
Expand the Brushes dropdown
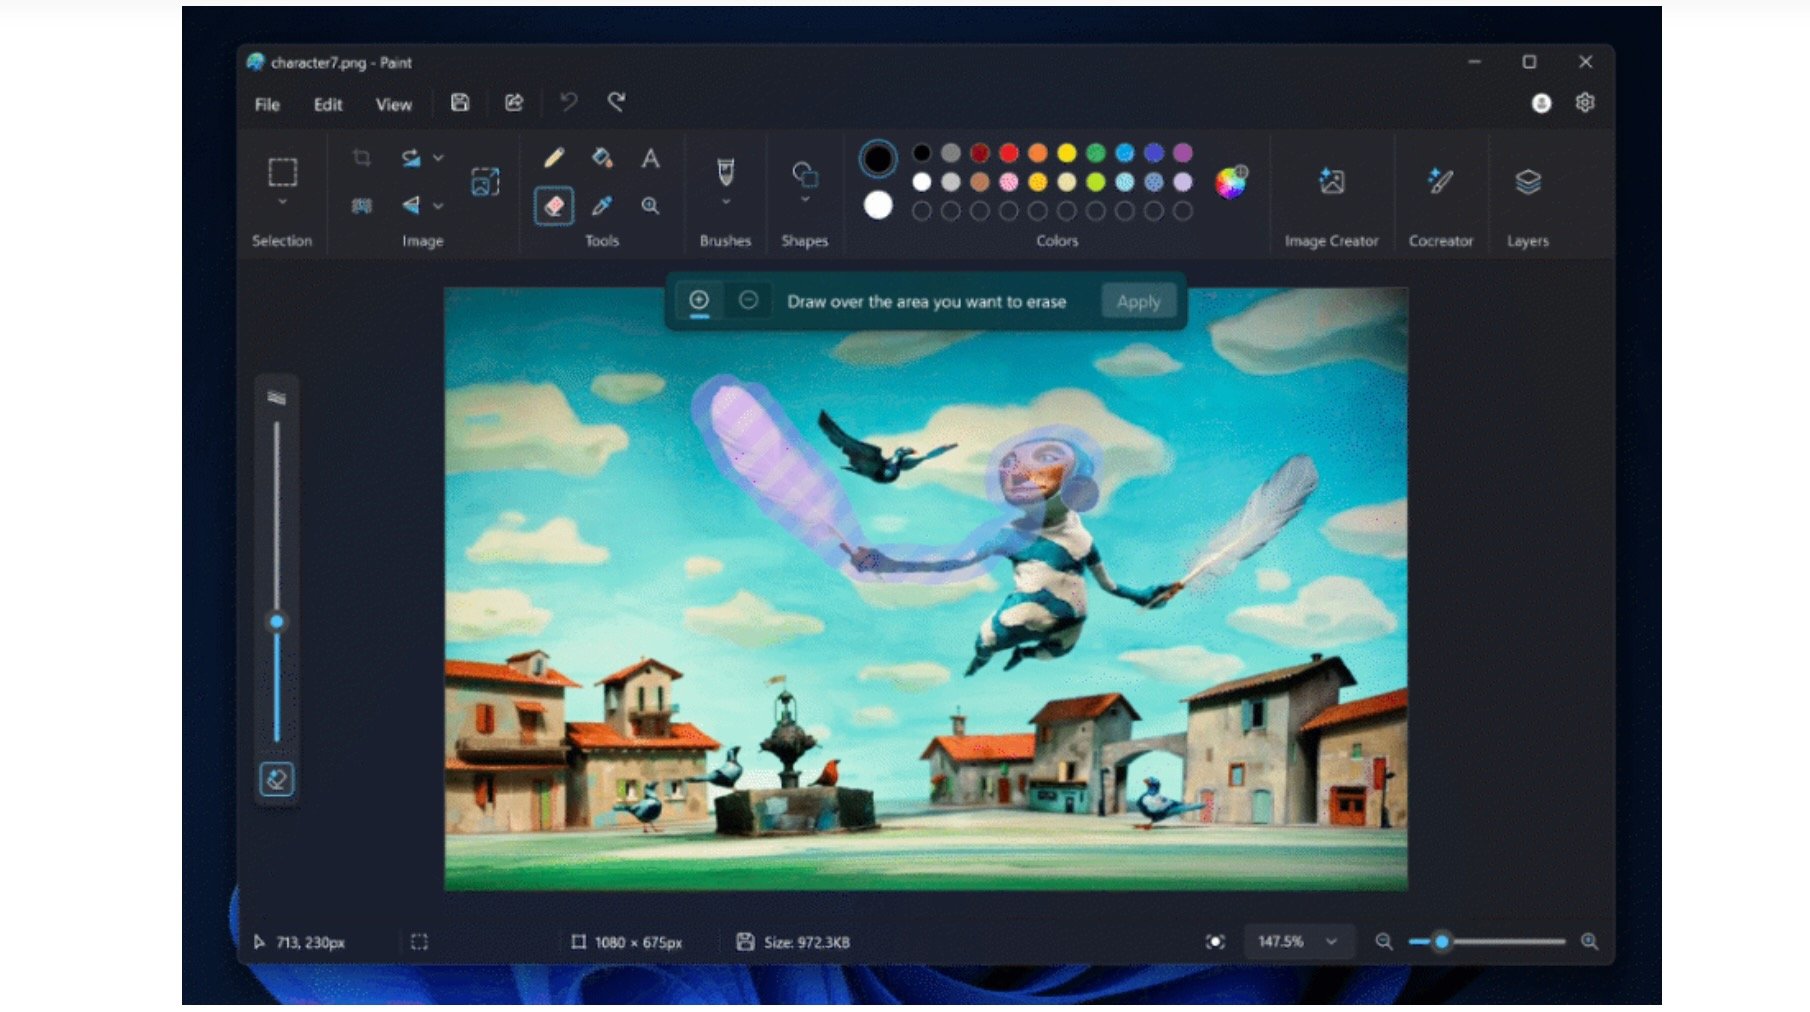click(724, 201)
